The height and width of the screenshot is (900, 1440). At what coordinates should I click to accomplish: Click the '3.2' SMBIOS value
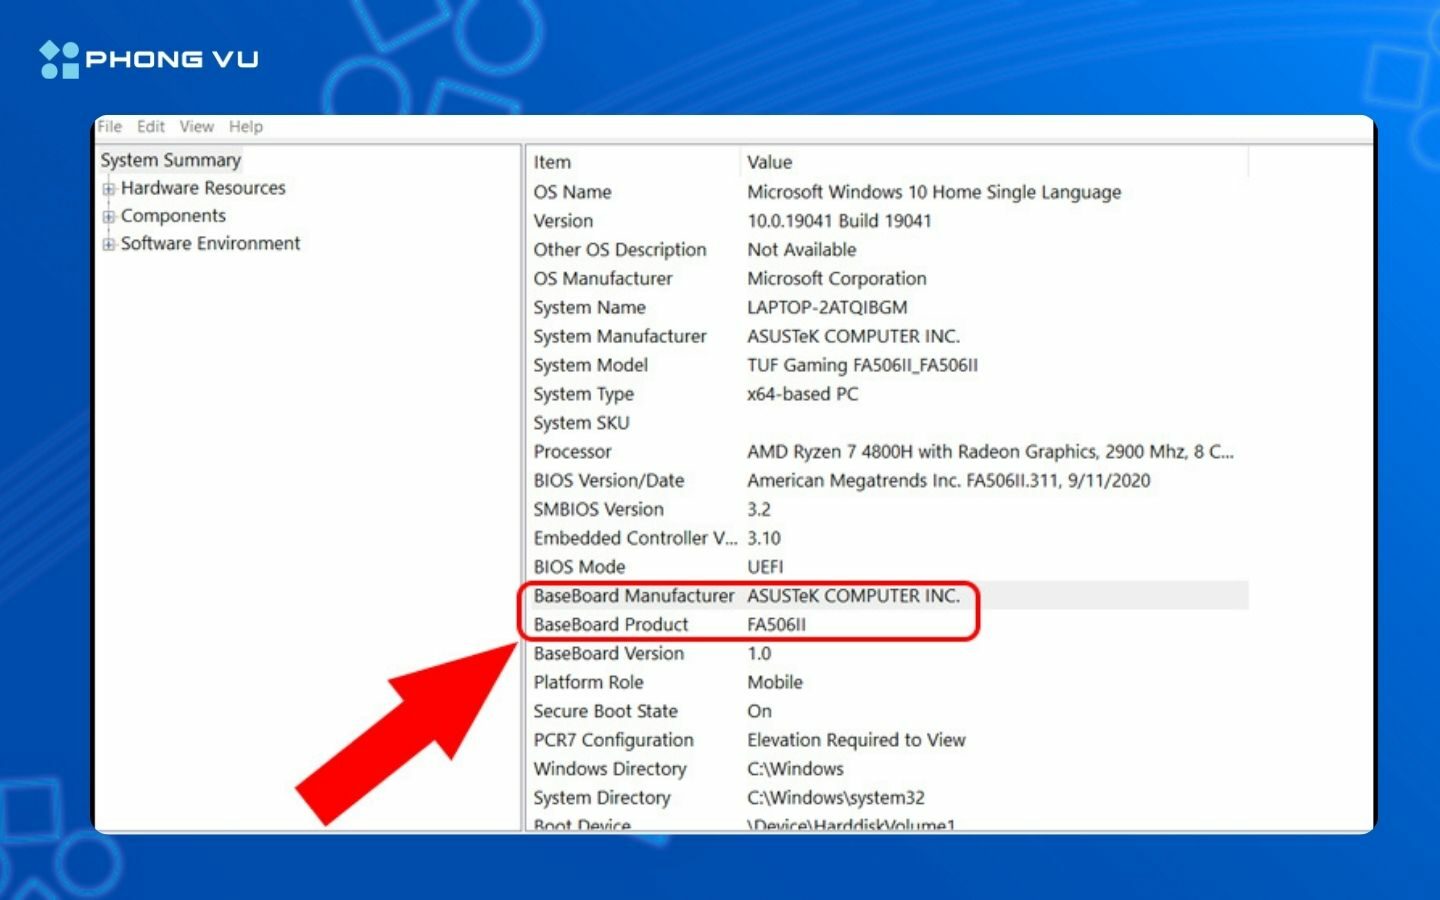pyautogui.click(x=759, y=510)
